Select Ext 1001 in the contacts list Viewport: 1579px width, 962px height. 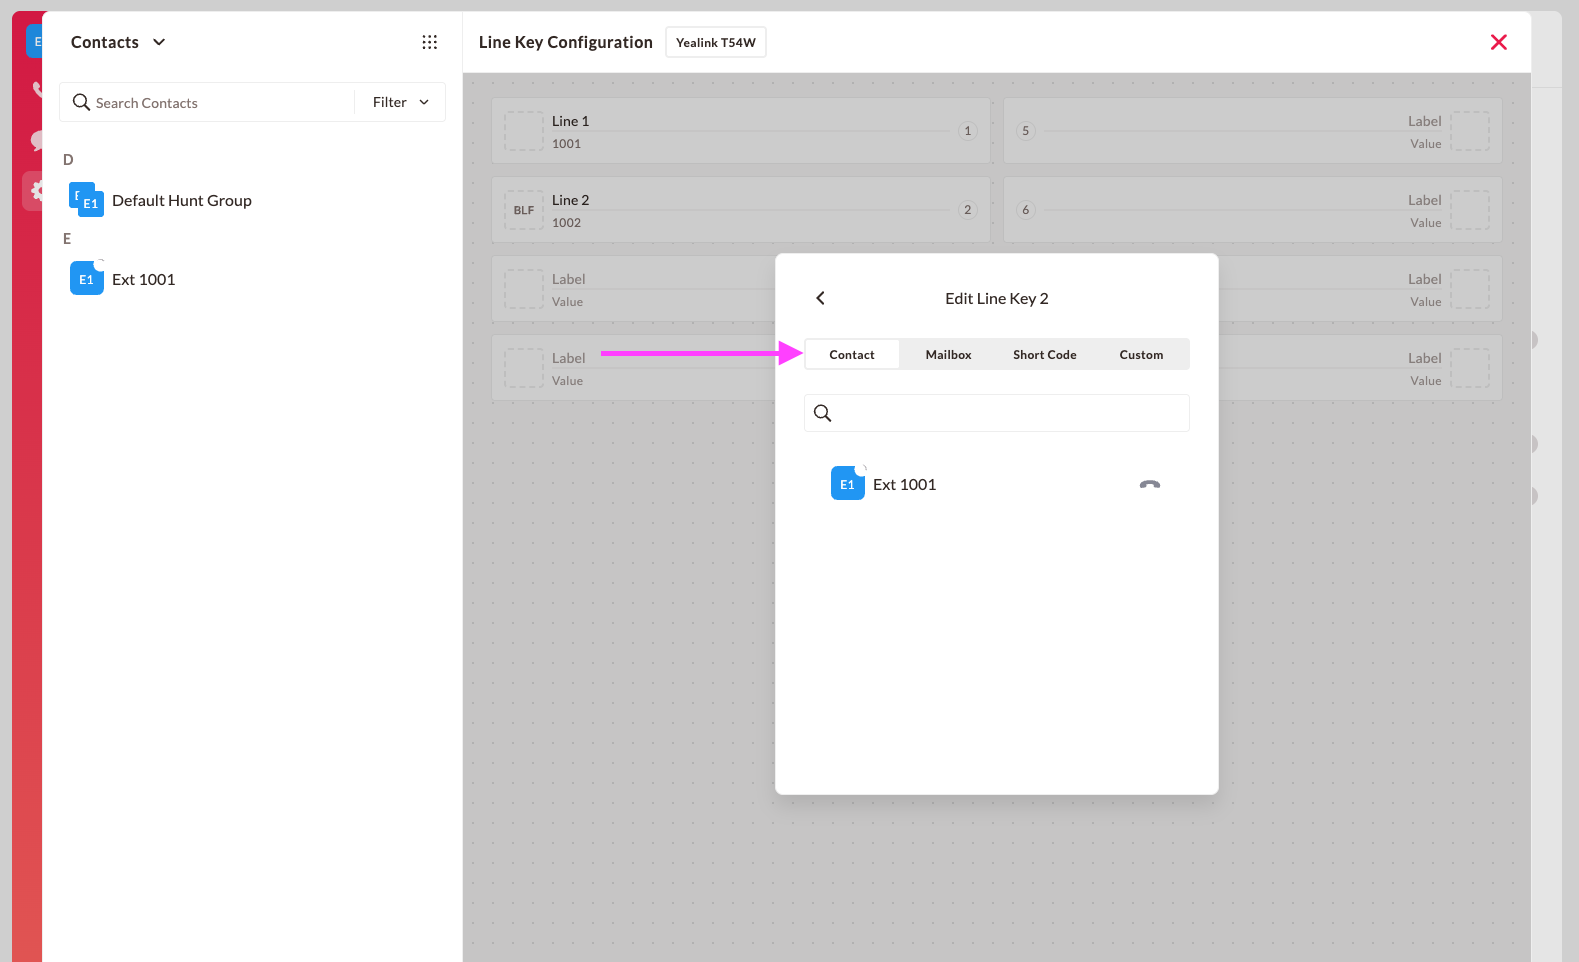point(253,279)
